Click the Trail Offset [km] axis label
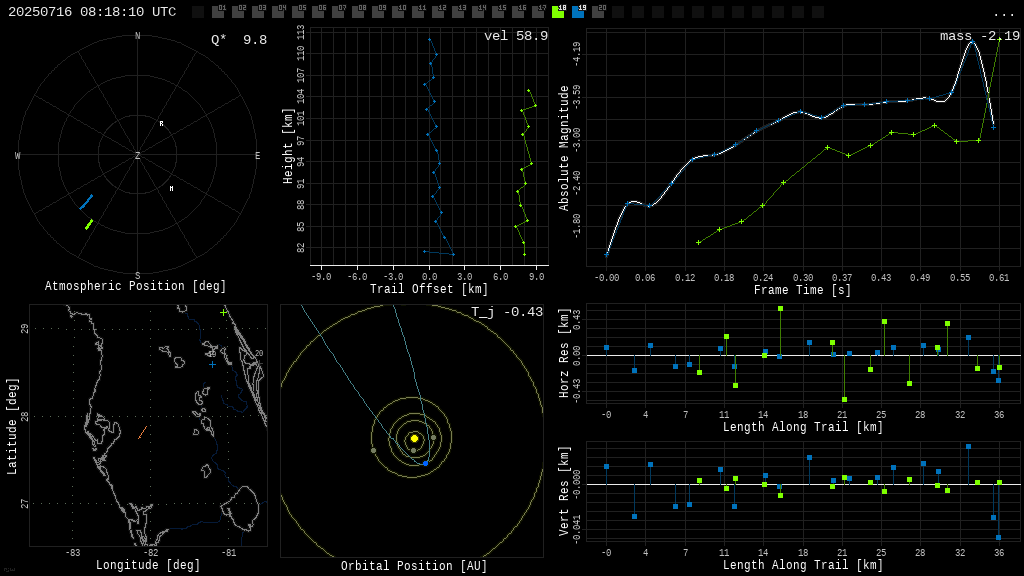1024x576 pixels. 429,289
